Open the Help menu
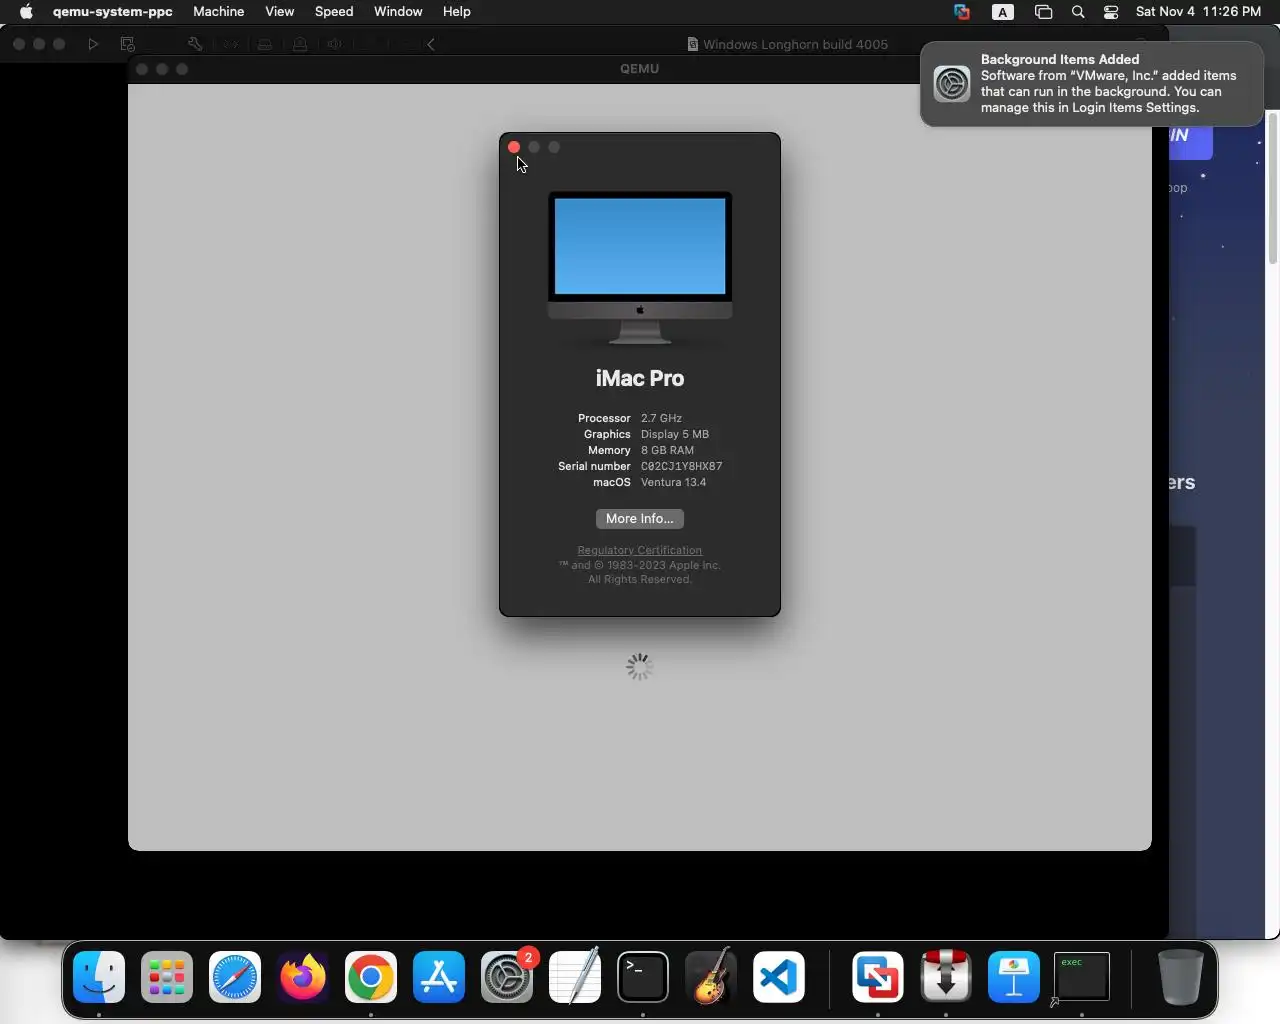 pyautogui.click(x=457, y=12)
